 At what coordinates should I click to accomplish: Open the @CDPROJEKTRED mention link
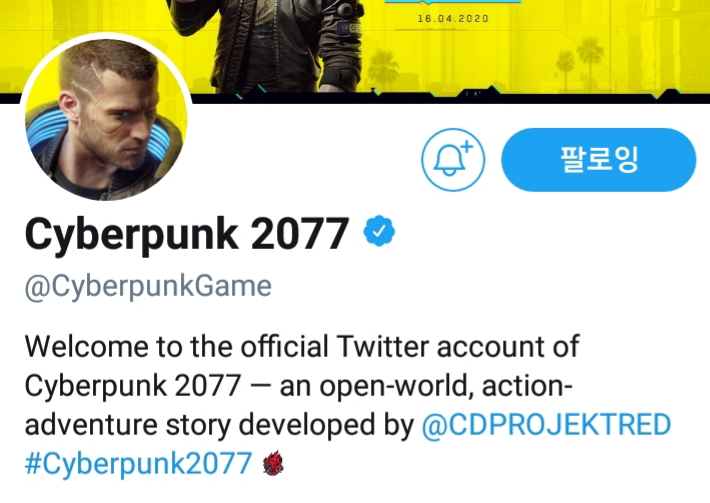tap(546, 425)
